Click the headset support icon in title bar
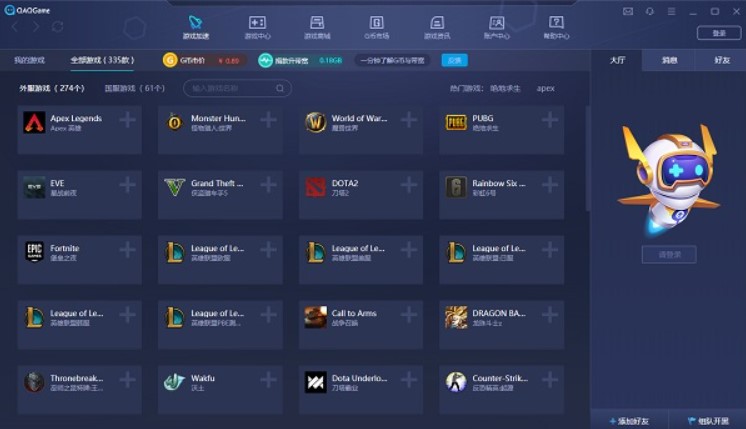Image resolution: width=746 pixels, height=429 pixels. [x=650, y=11]
